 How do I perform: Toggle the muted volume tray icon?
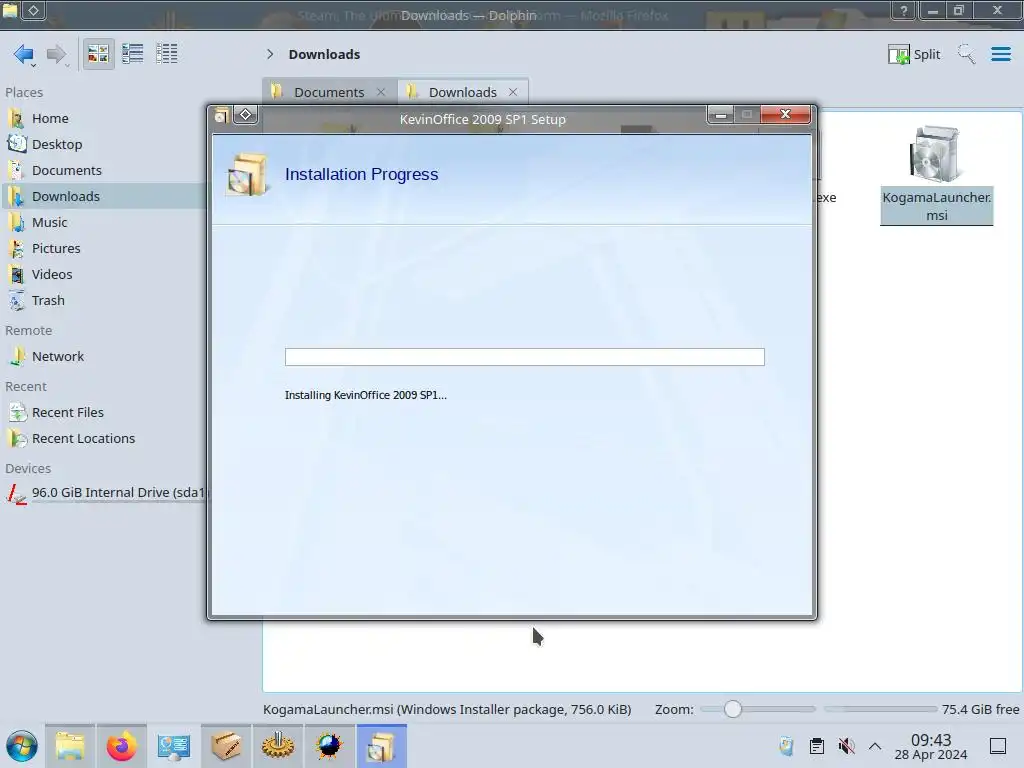point(846,746)
